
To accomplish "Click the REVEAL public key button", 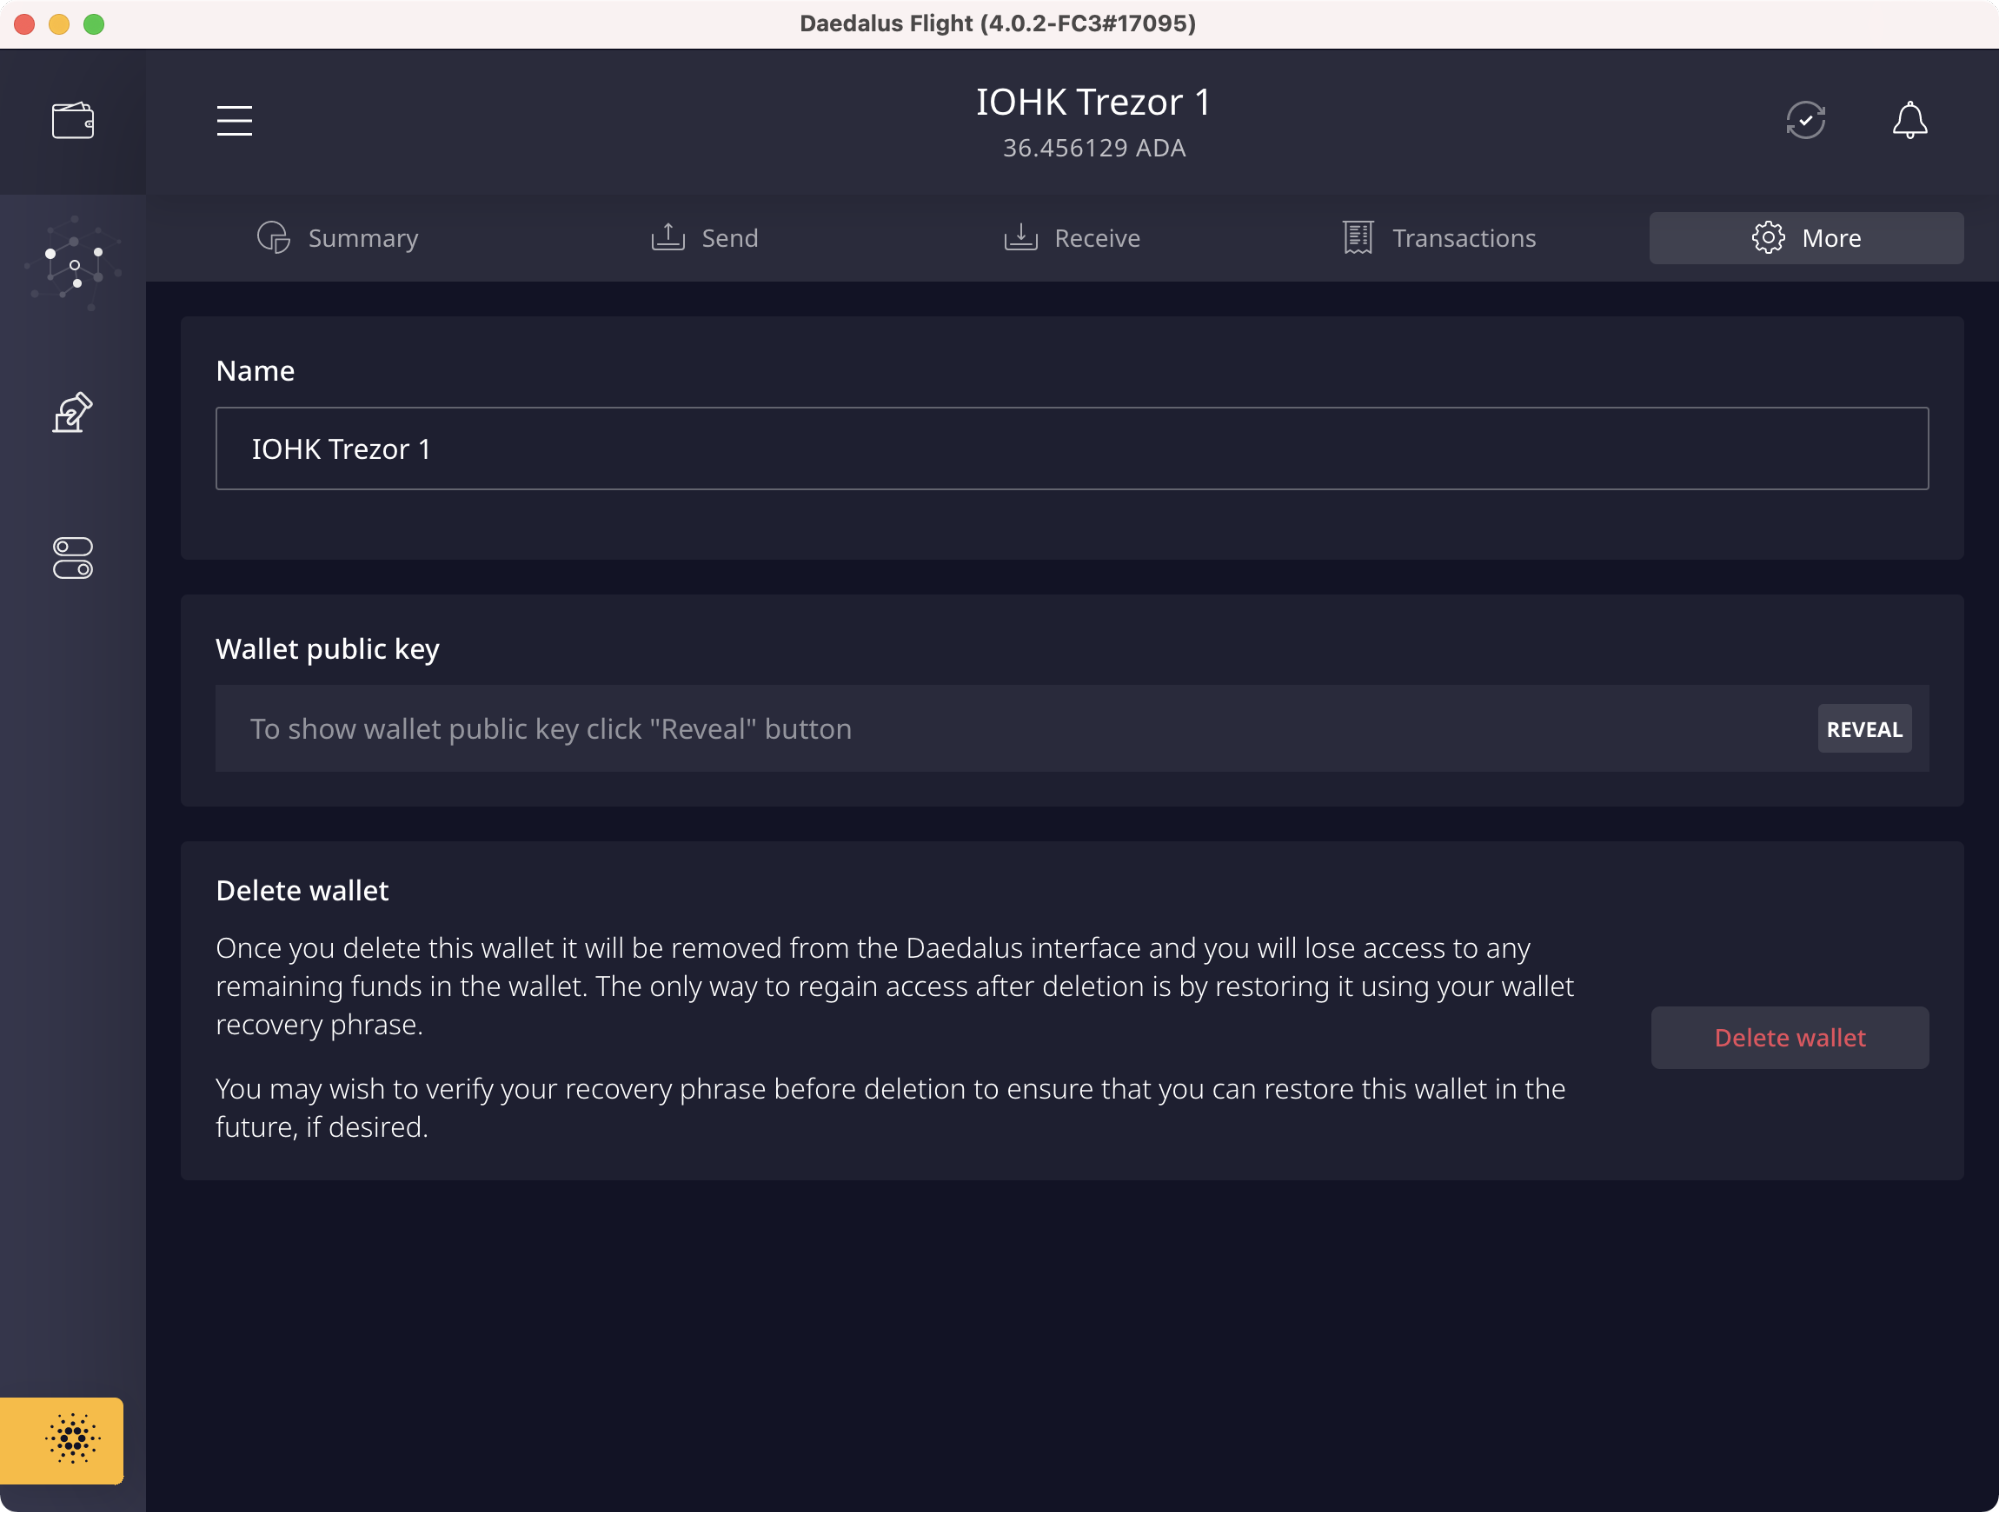I will pyautogui.click(x=1864, y=729).
